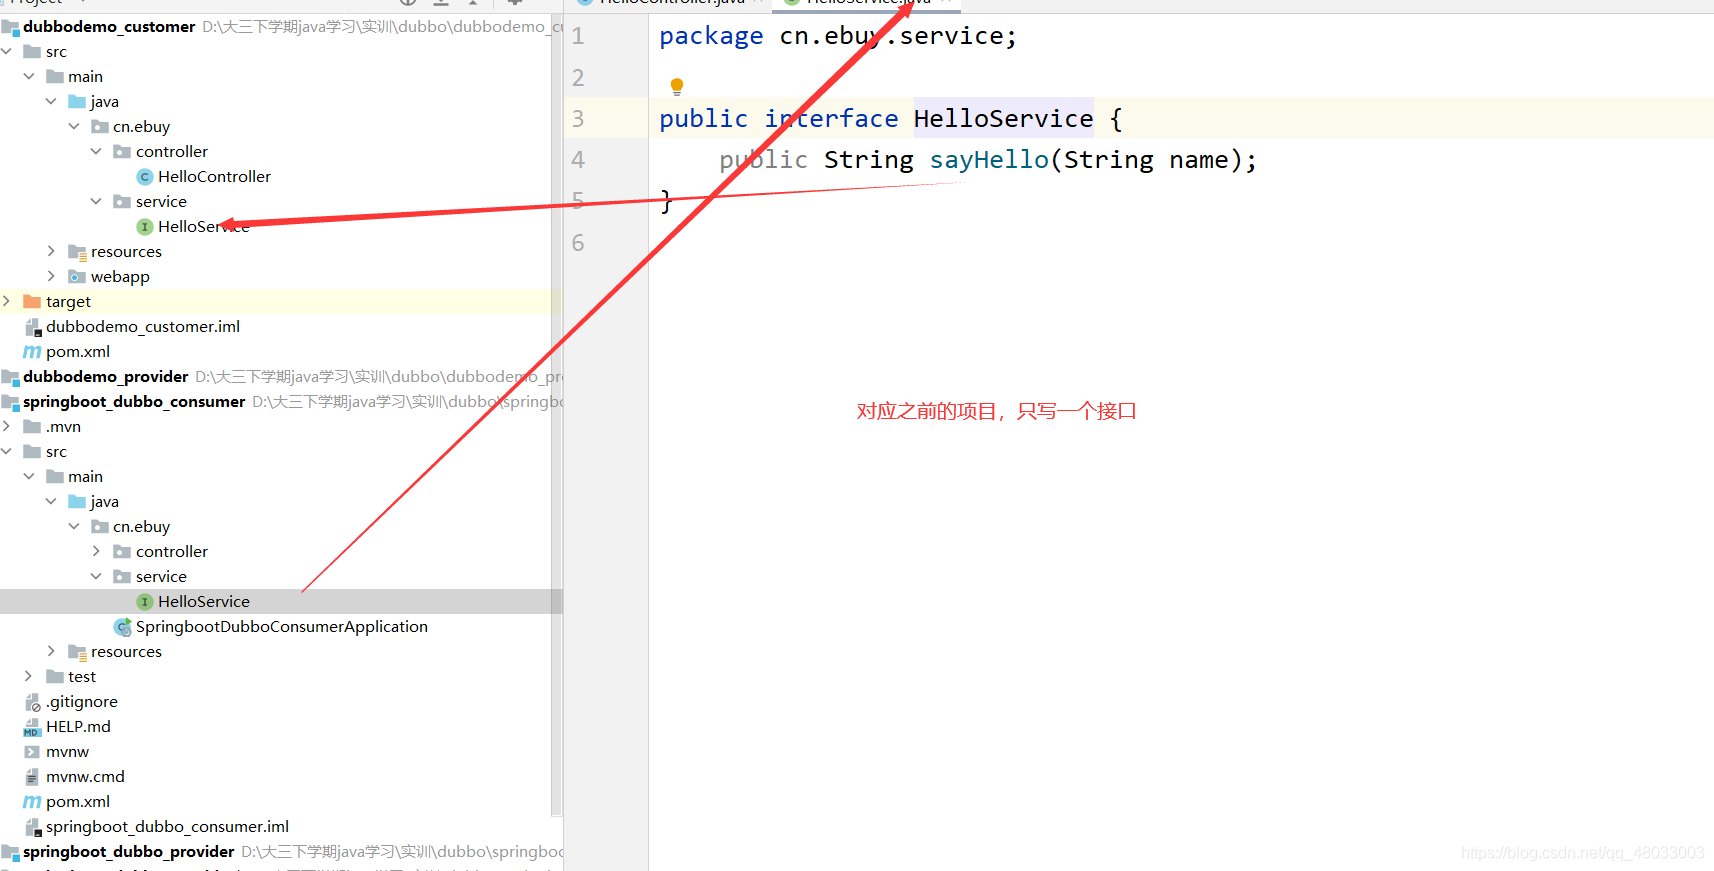Click the test folder icon
This screenshot has height=871, width=1714.
click(x=55, y=676)
